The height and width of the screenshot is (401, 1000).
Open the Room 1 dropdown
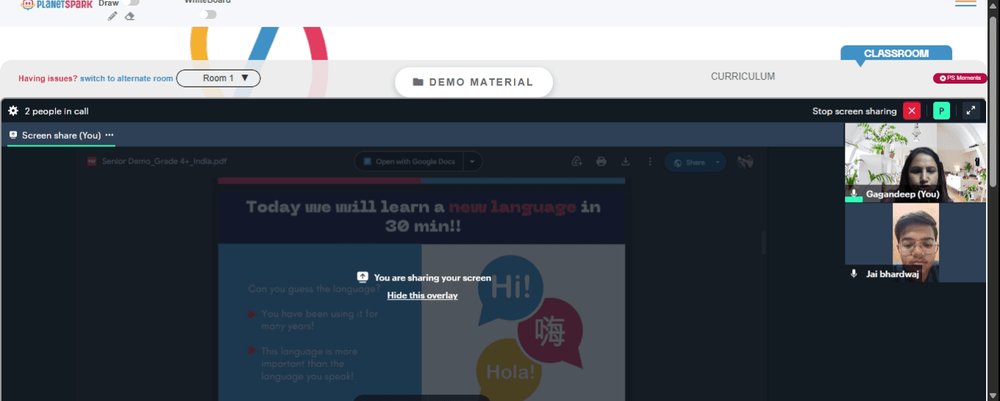(218, 78)
